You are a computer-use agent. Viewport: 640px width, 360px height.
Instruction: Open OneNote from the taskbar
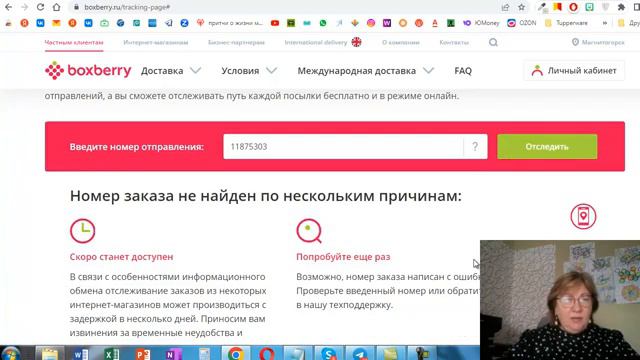pos(173,353)
